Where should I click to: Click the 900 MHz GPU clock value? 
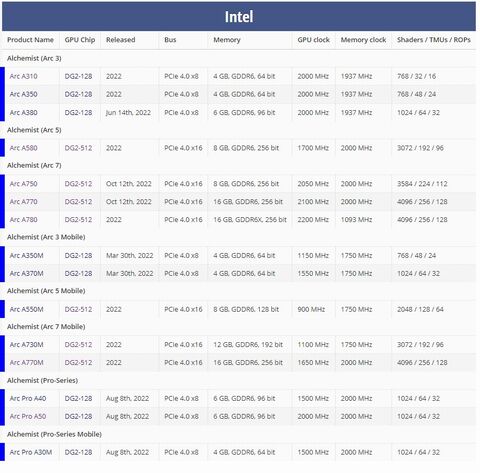[311, 309]
